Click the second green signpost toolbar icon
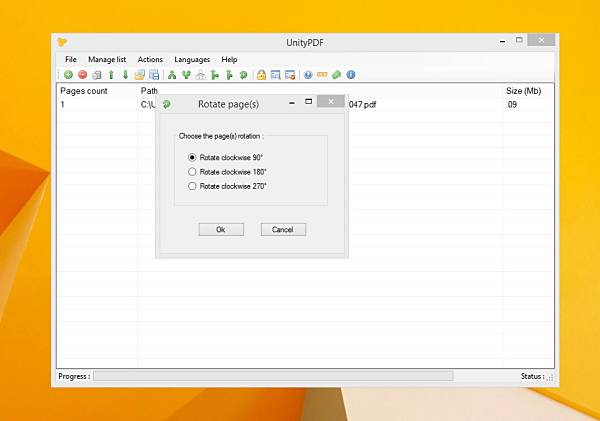Viewport: 600px width, 421px height. coord(229,75)
